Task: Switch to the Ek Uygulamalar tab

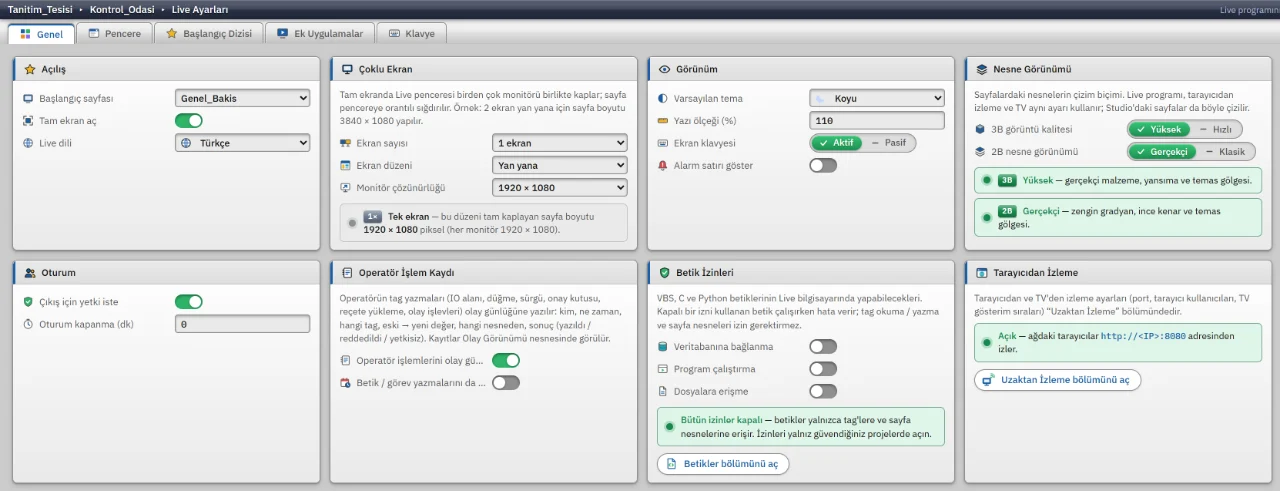Action: 320,34
